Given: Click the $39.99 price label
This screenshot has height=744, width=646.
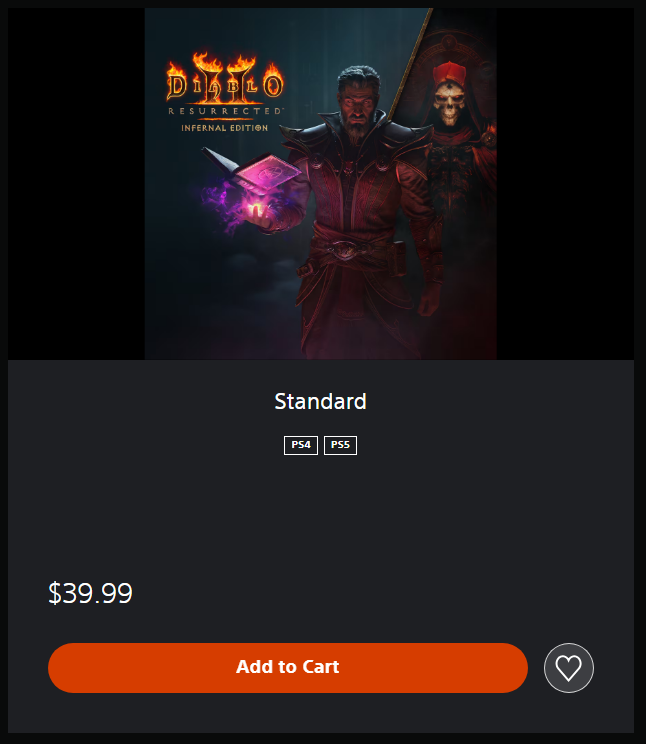Looking at the screenshot, I should [90, 593].
